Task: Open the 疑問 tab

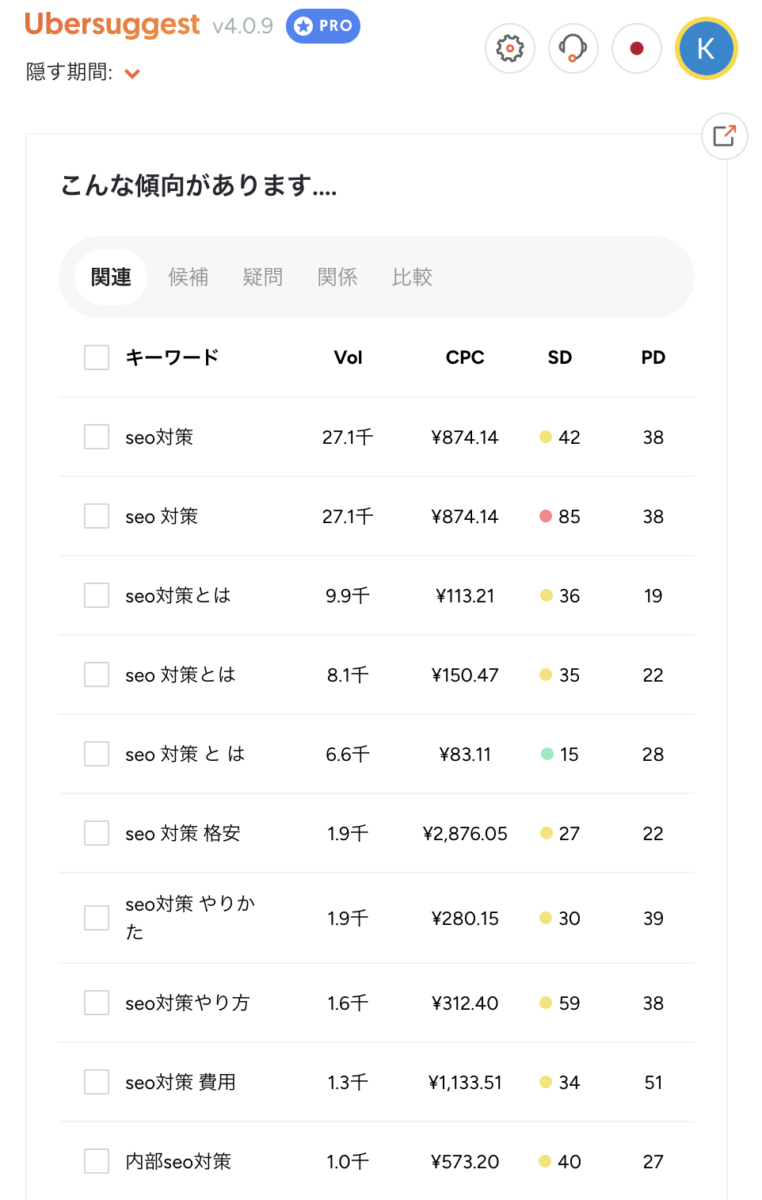Action: (262, 277)
